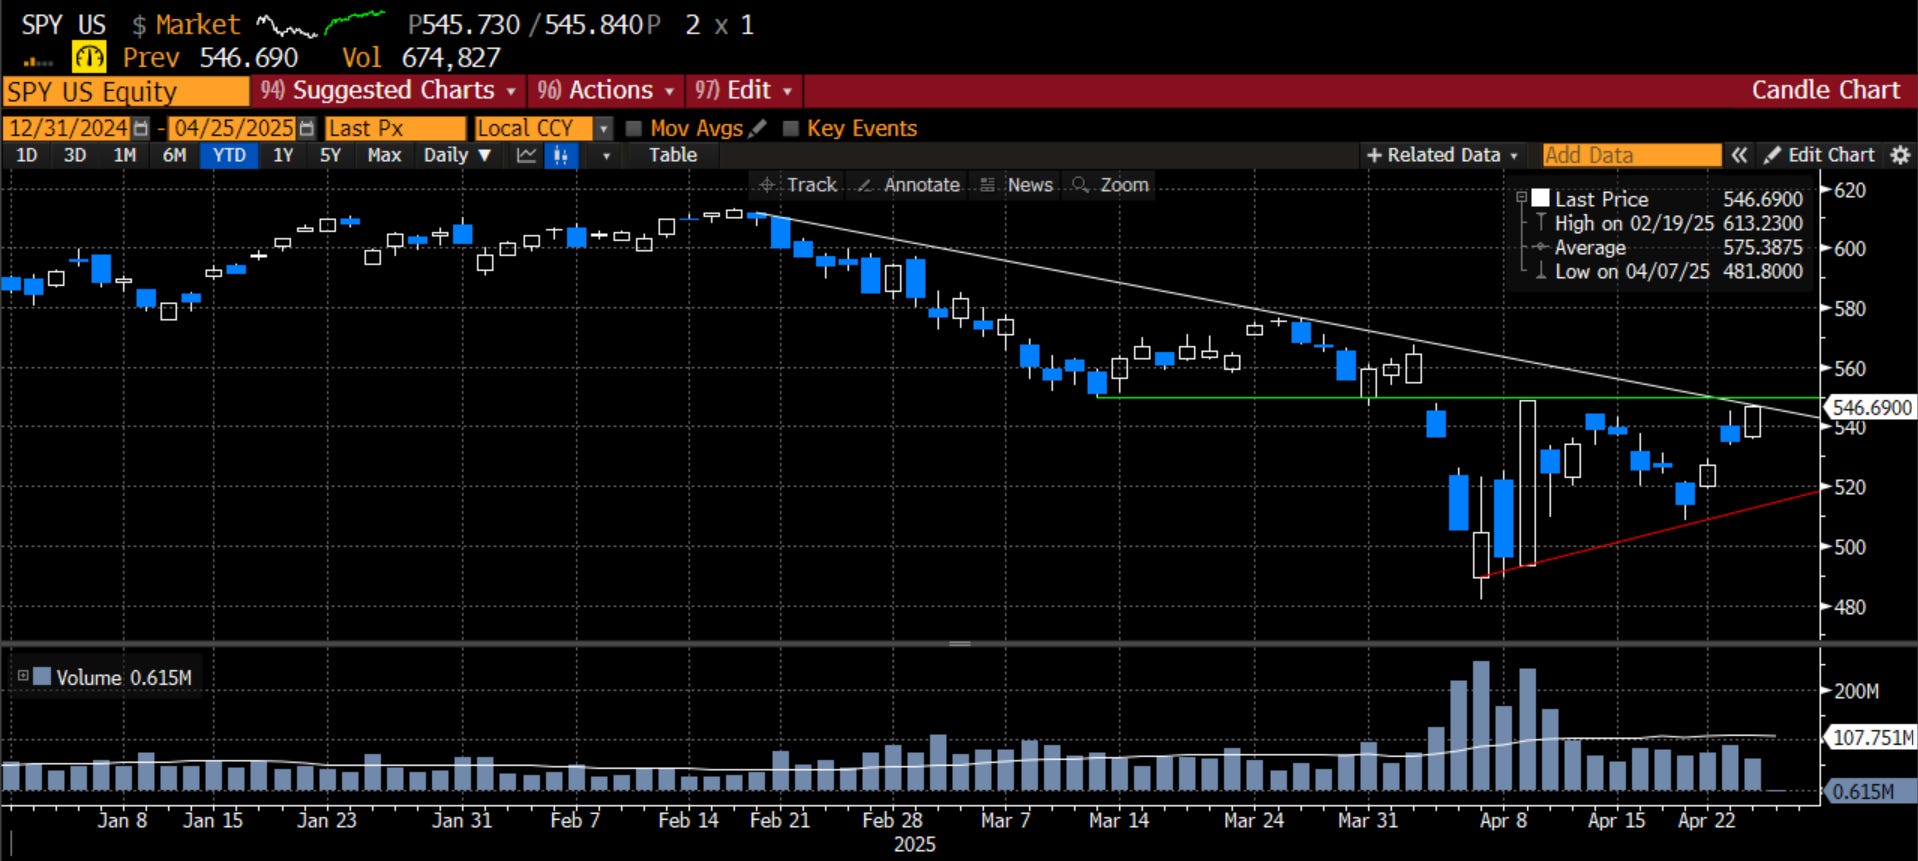Open chart settings gear icon
1918x861 pixels.
1900,155
